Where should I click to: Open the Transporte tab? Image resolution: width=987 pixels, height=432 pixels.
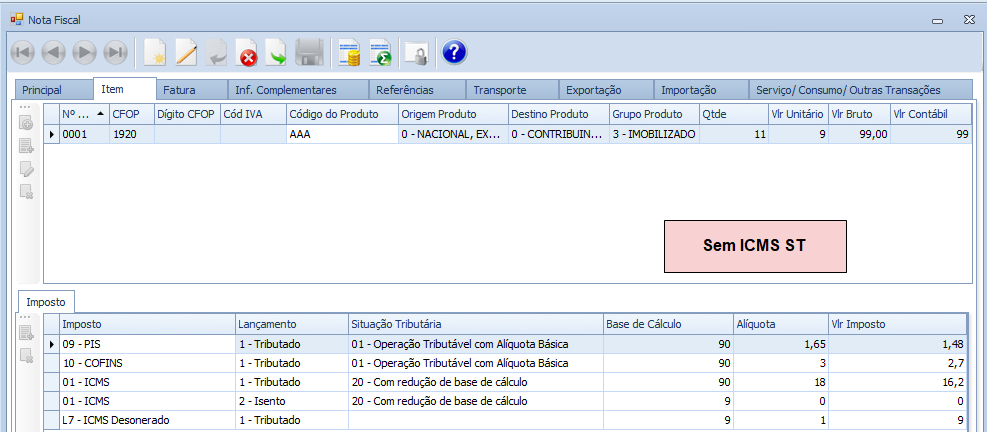point(500,90)
